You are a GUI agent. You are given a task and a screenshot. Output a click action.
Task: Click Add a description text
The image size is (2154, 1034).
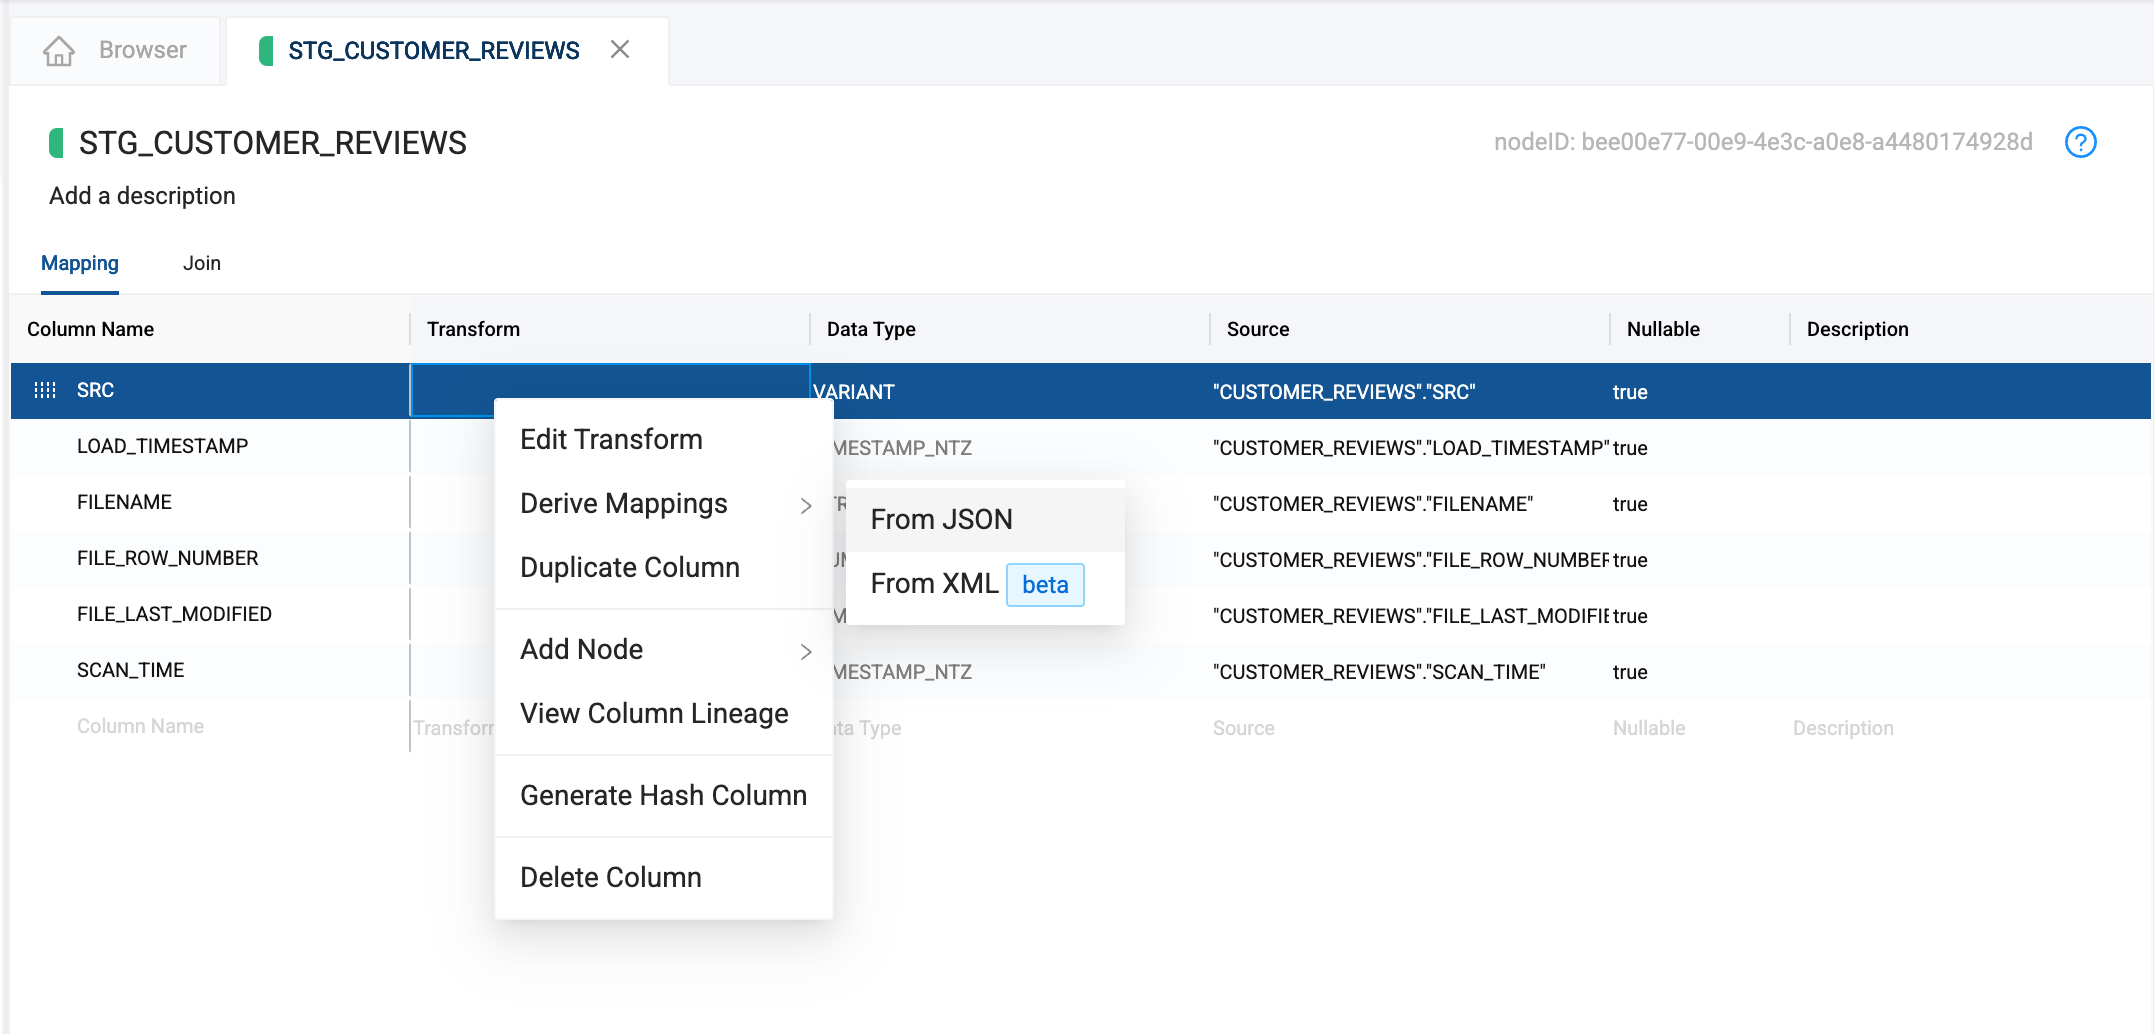[x=142, y=196]
